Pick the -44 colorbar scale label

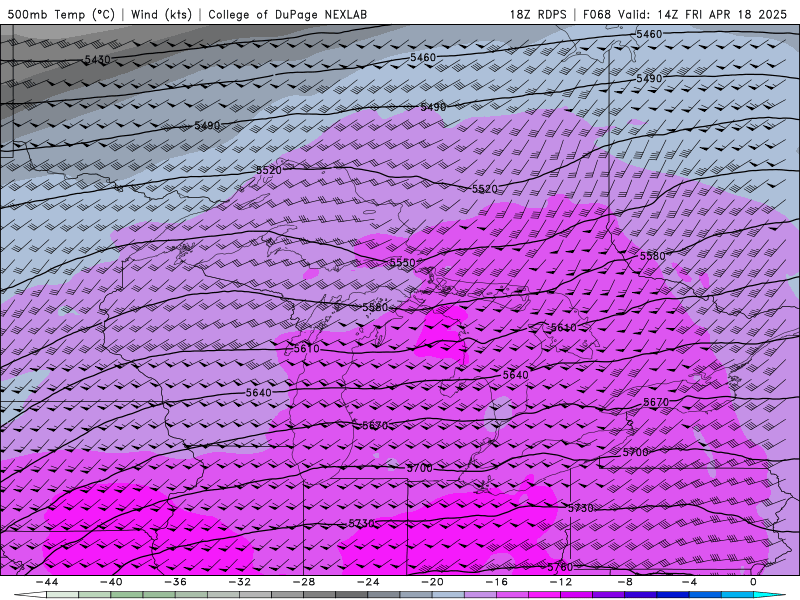coord(46,582)
